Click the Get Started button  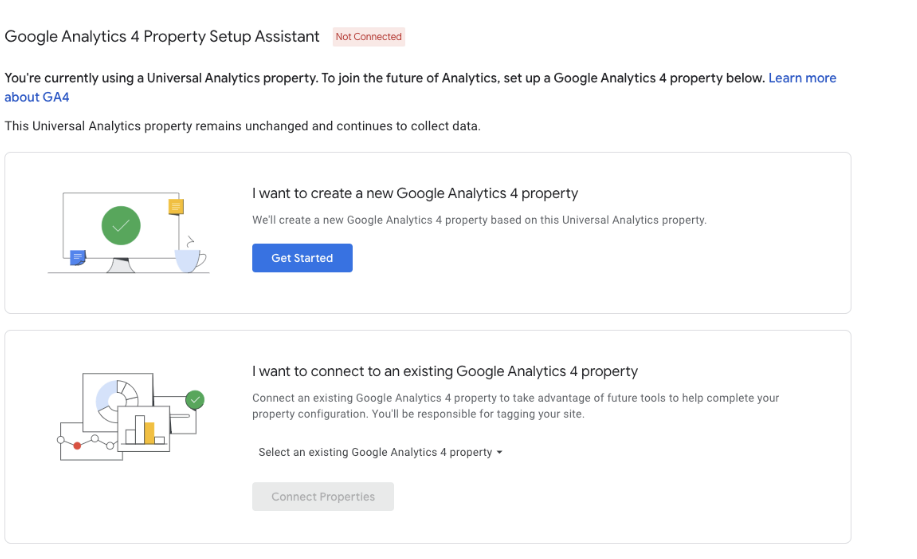point(302,258)
